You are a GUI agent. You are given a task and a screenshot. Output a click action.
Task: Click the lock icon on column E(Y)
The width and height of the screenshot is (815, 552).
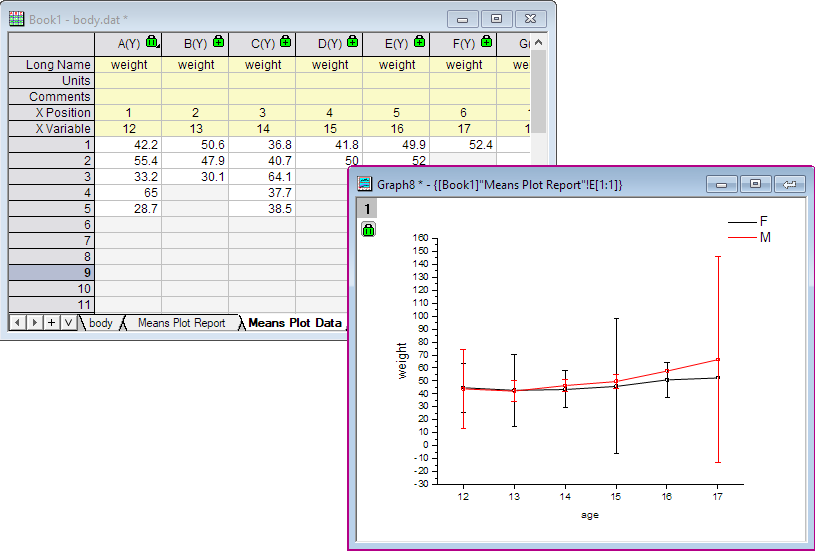point(420,42)
